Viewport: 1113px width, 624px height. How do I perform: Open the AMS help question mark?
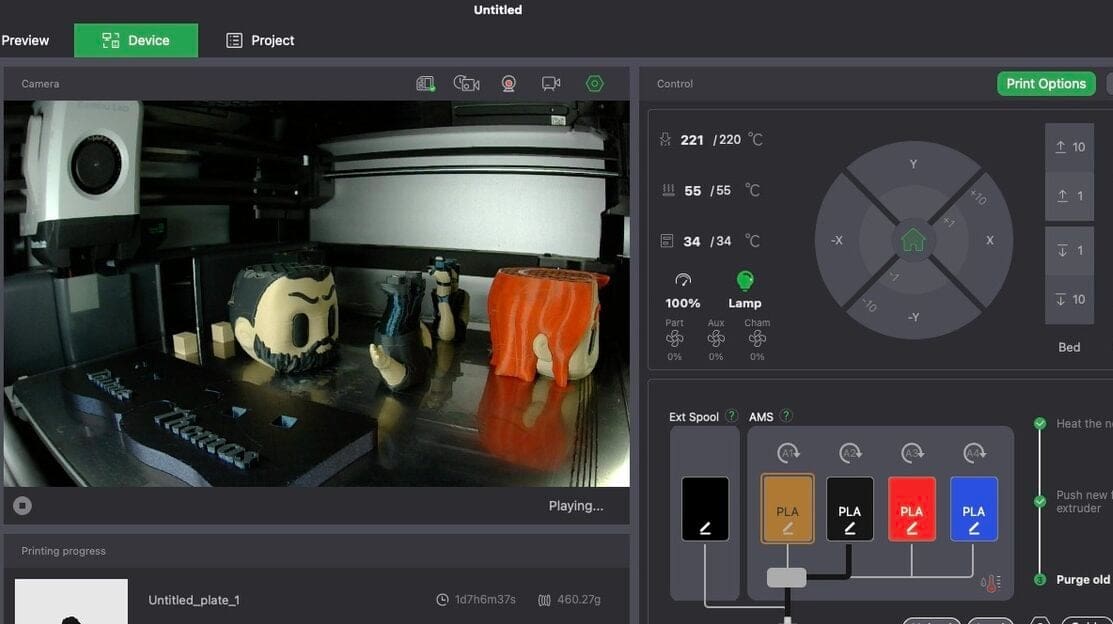point(786,416)
